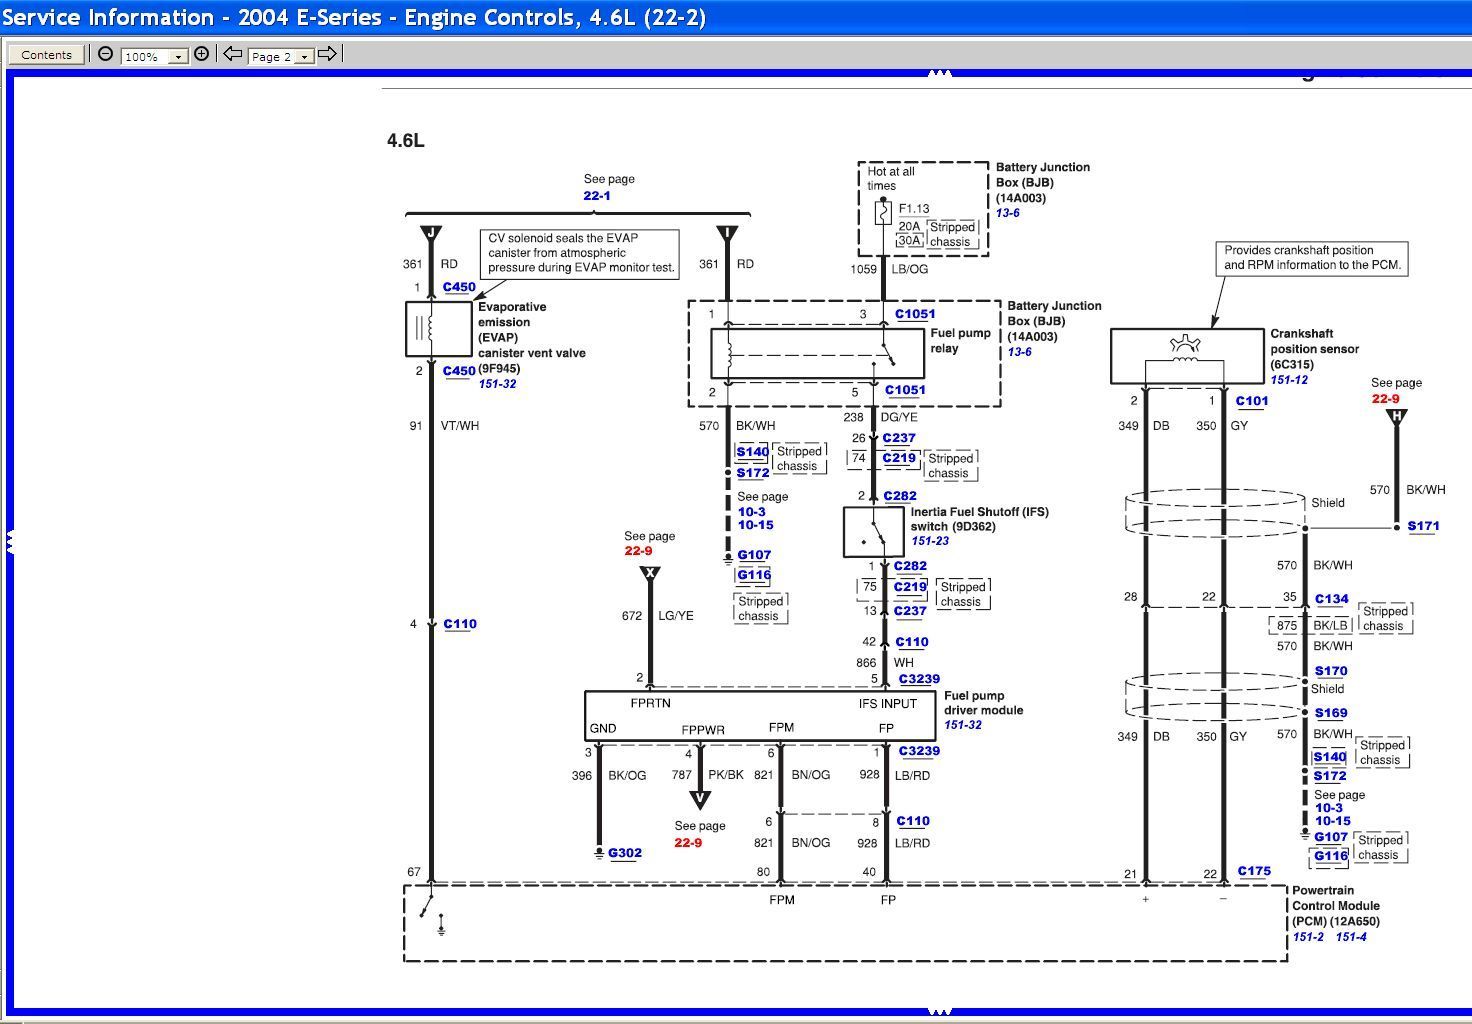Click the C101 crankshaft sensor connector link
Screen dimensions: 1472x1024
click(x=1250, y=401)
